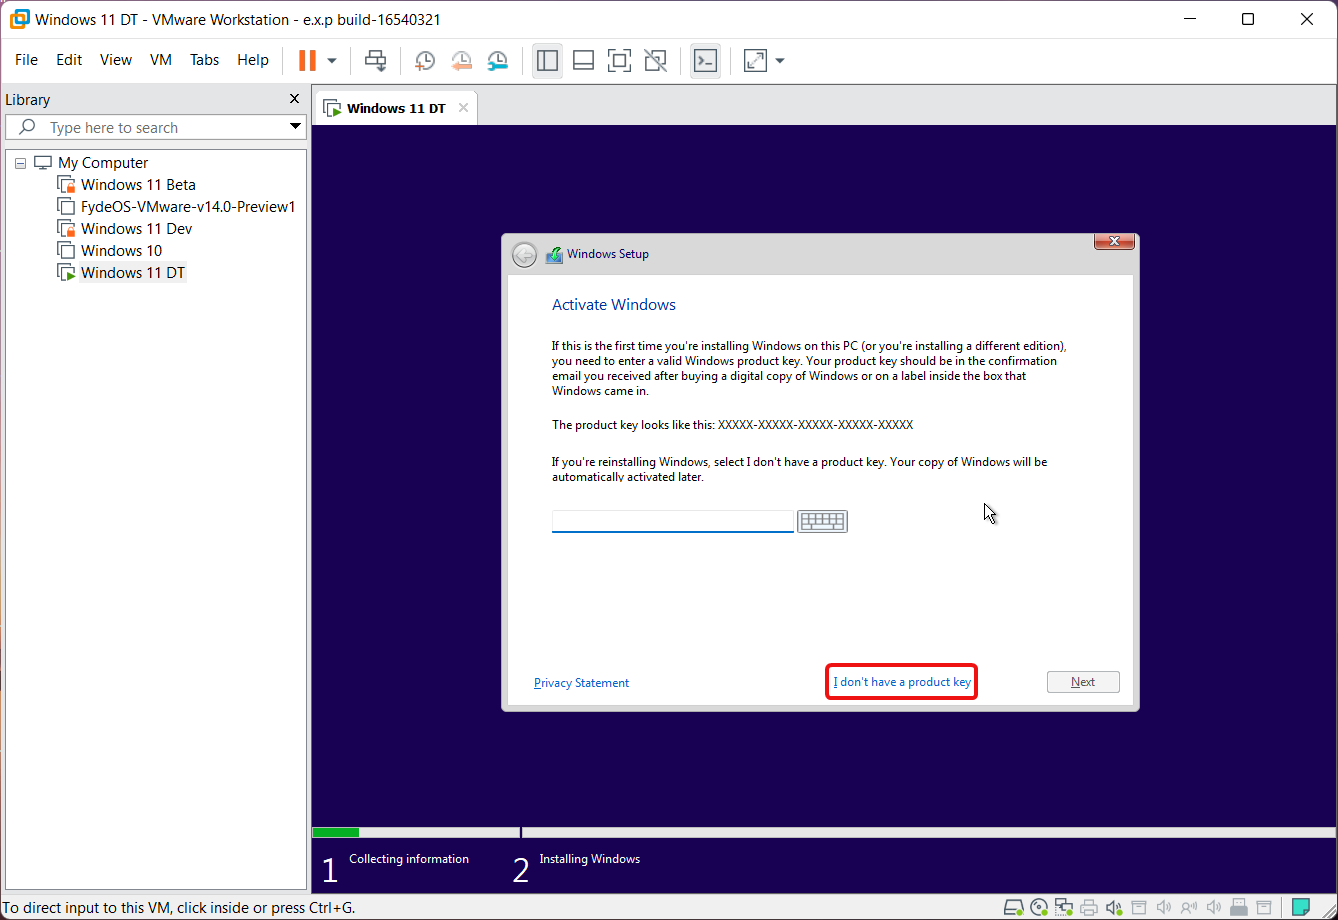Viewport: 1338px width, 920px height.
Task: Select the Windows 10 VM
Action: (x=121, y=251)
